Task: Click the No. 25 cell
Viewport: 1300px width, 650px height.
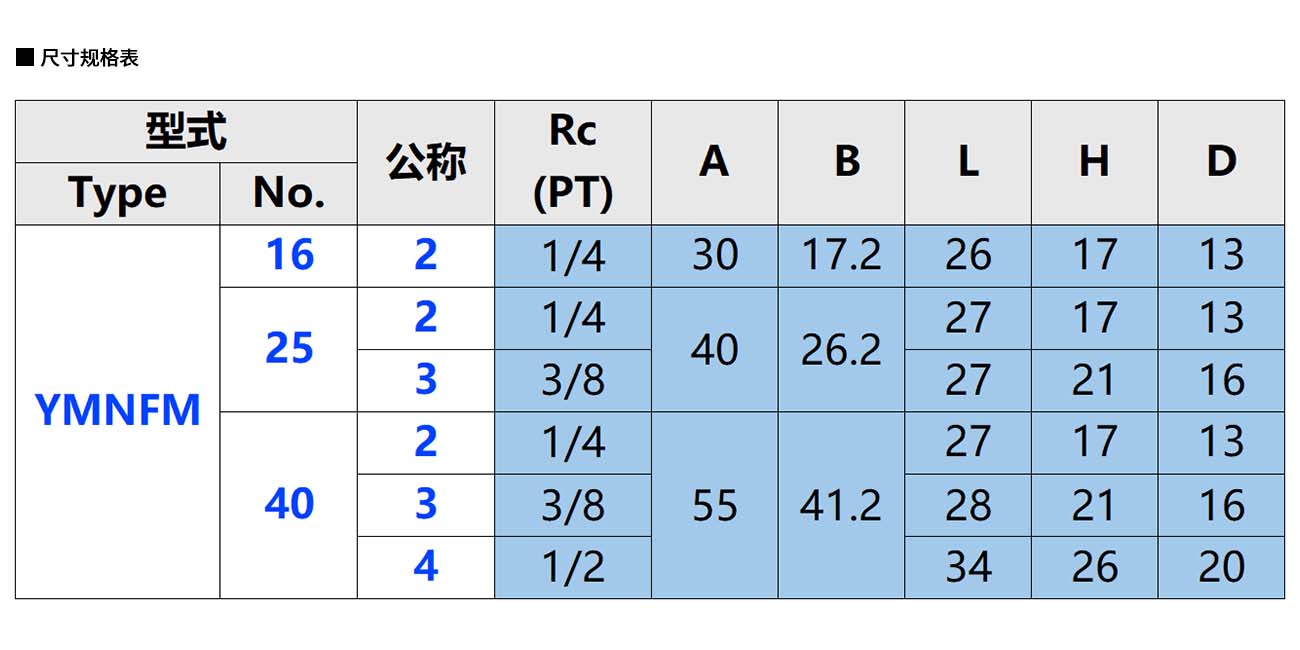Action: tap(289, 349)
